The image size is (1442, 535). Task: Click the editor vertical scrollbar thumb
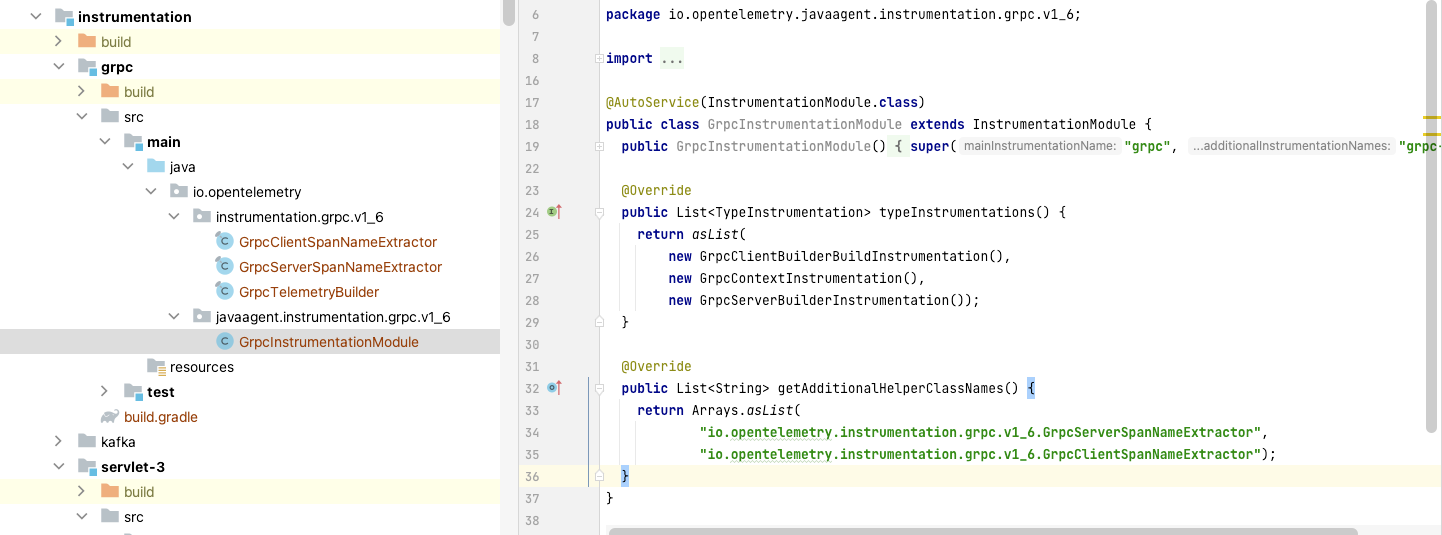[1432, 218]
